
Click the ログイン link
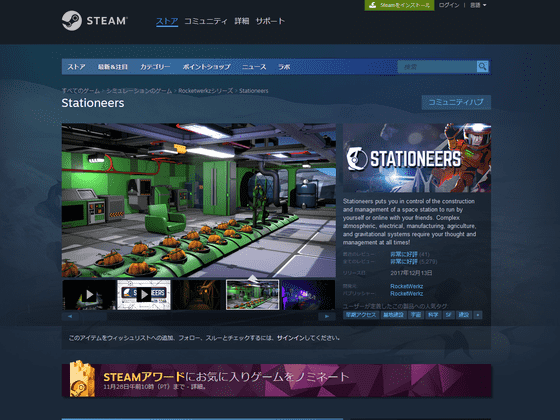[449, 5]
